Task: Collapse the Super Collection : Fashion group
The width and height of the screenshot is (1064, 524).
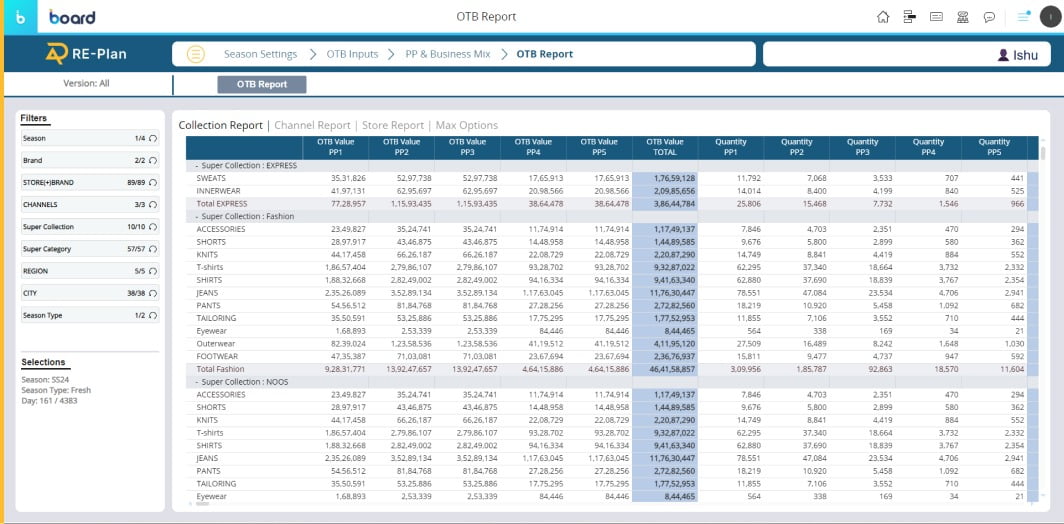Action: click(196, 216)
